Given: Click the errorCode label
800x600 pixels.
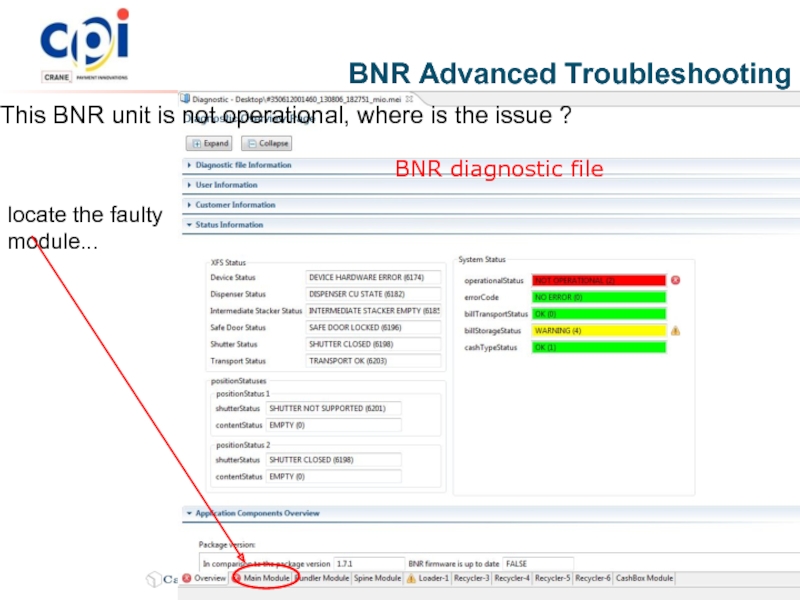Looking at the screenshot, I should [481, 297].
